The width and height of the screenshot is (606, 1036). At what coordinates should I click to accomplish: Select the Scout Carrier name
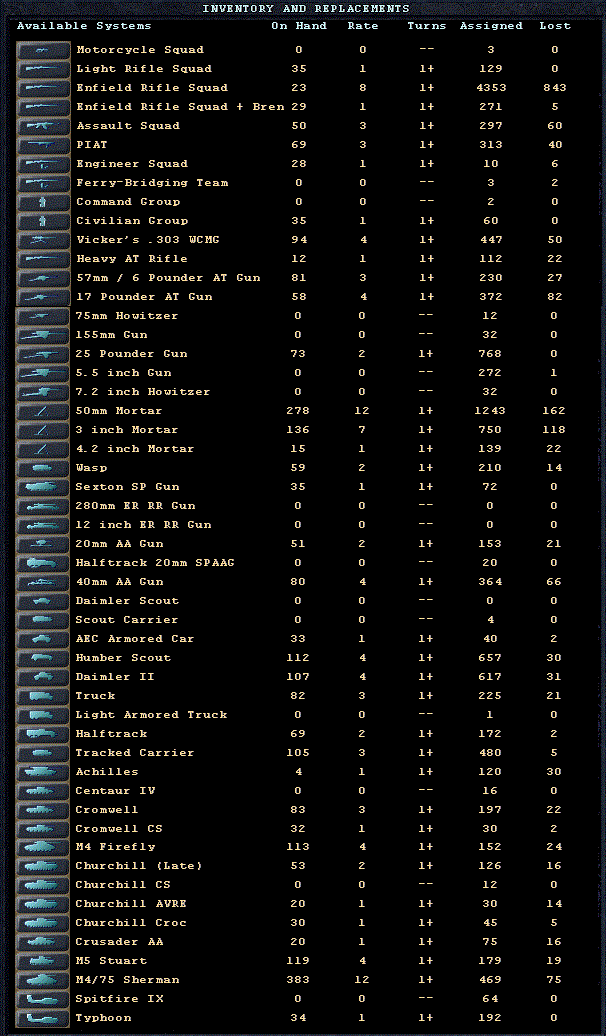(127, 620)
